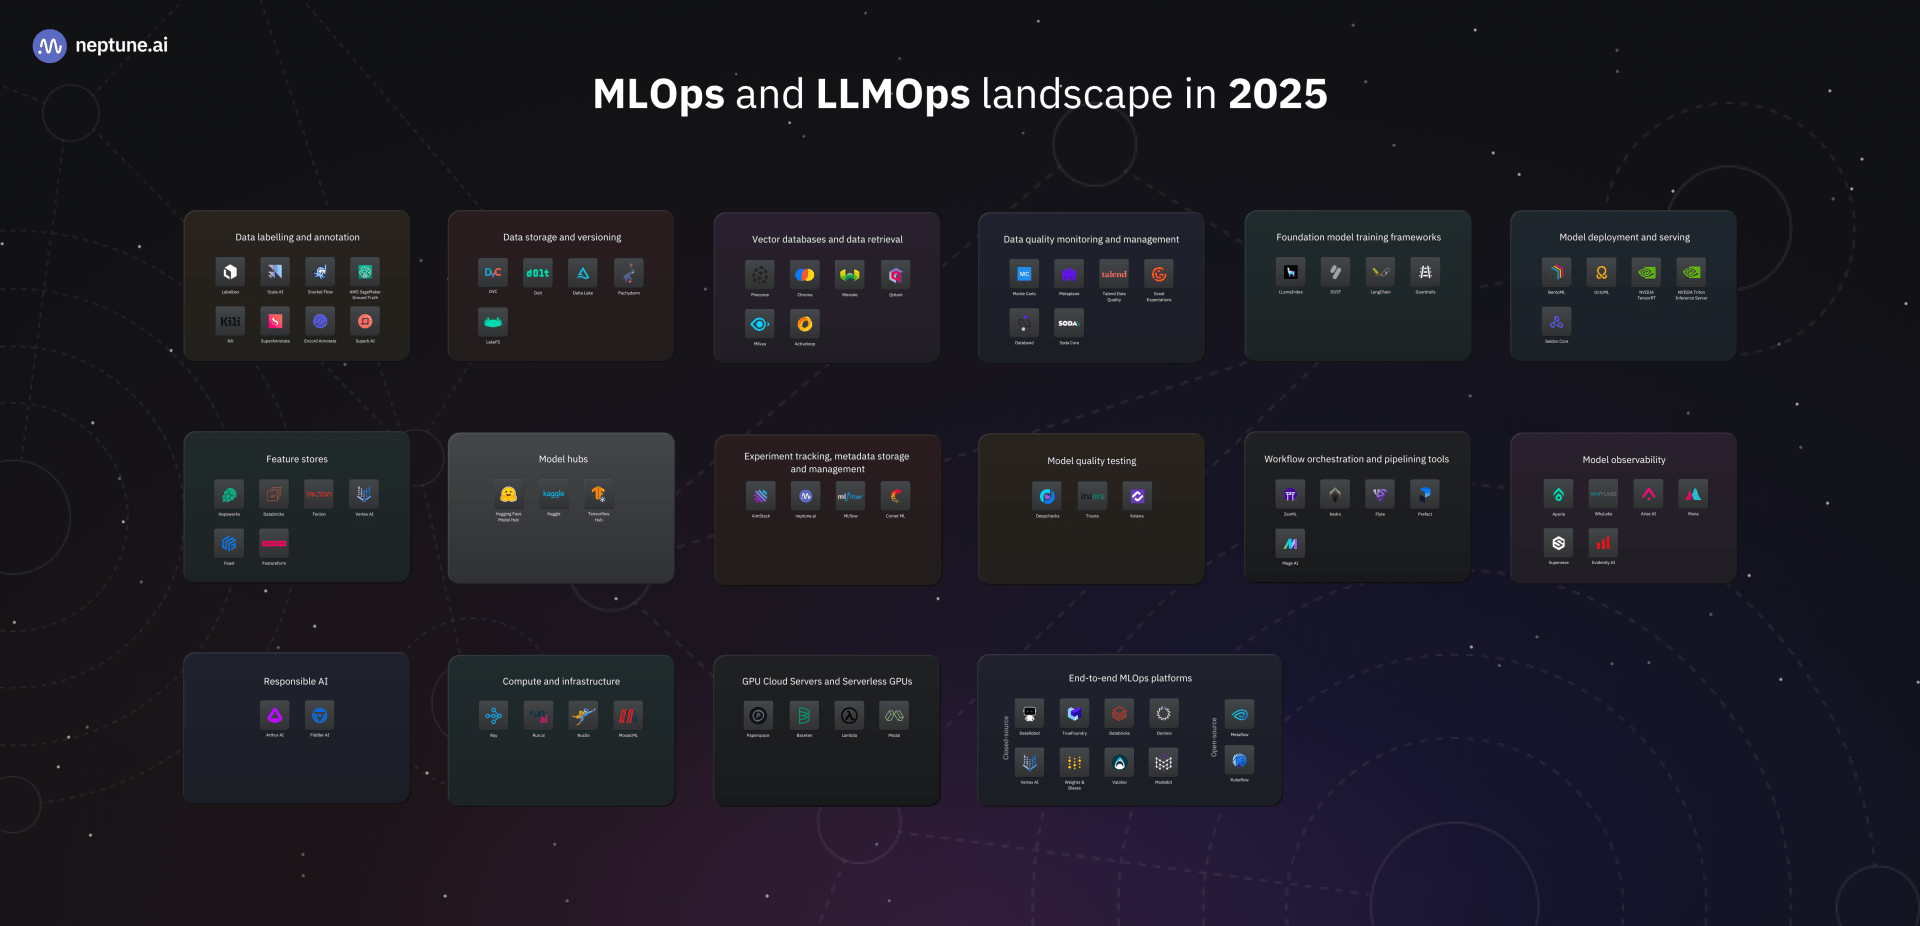Open the Pinecone icon under Vector databases
1920x926 pixels.
[760, 276]
